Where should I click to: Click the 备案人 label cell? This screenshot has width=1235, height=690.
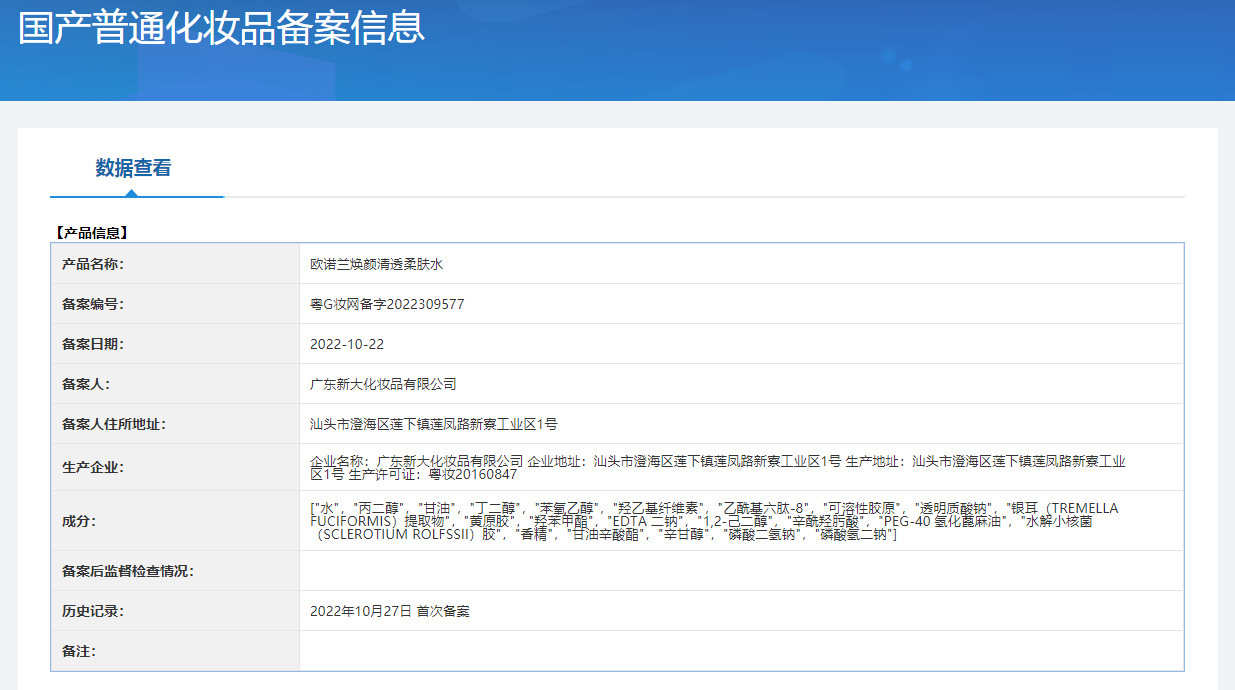[x=175, y=384]
